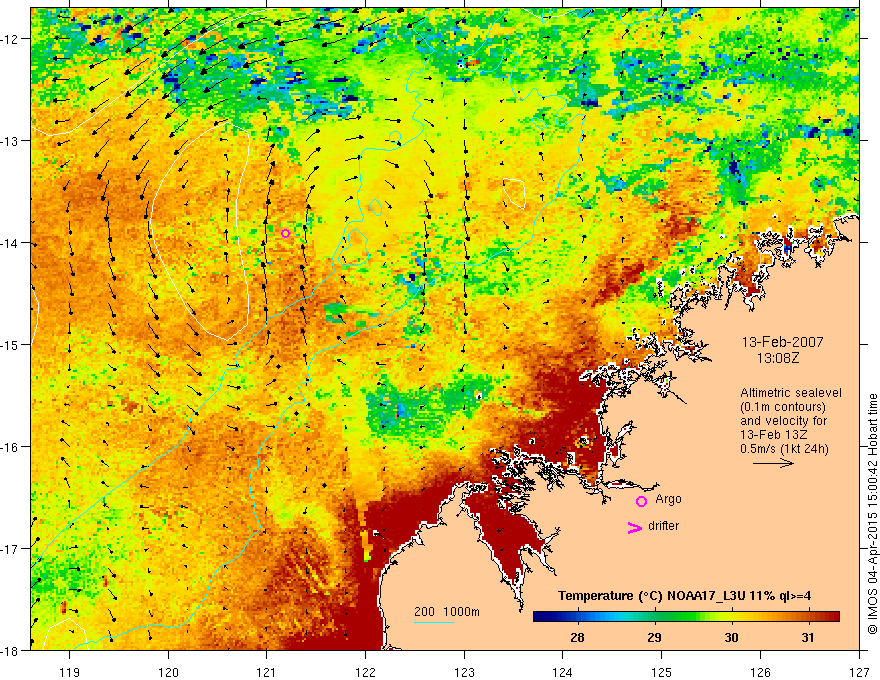Click the longitude '126' axis label
Image resolution: width=880 pixels, height=680 pixels.
click(760, 672)
